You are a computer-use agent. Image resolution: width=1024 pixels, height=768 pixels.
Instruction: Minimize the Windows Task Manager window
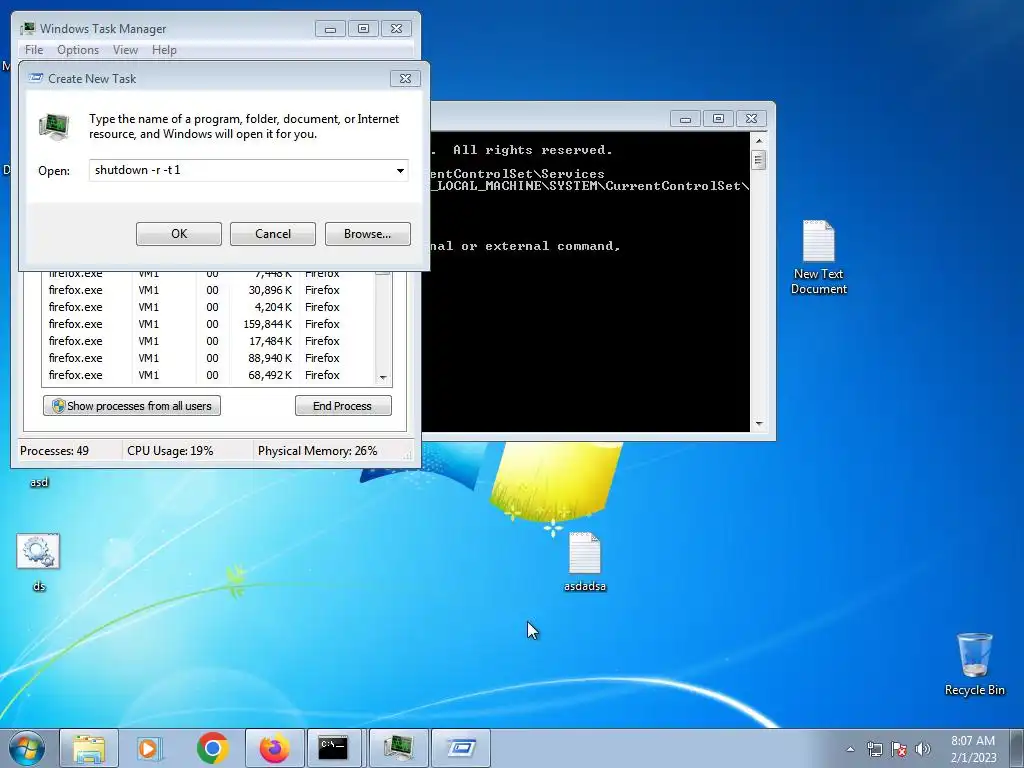pyautogui.click(x=330, y=29)
